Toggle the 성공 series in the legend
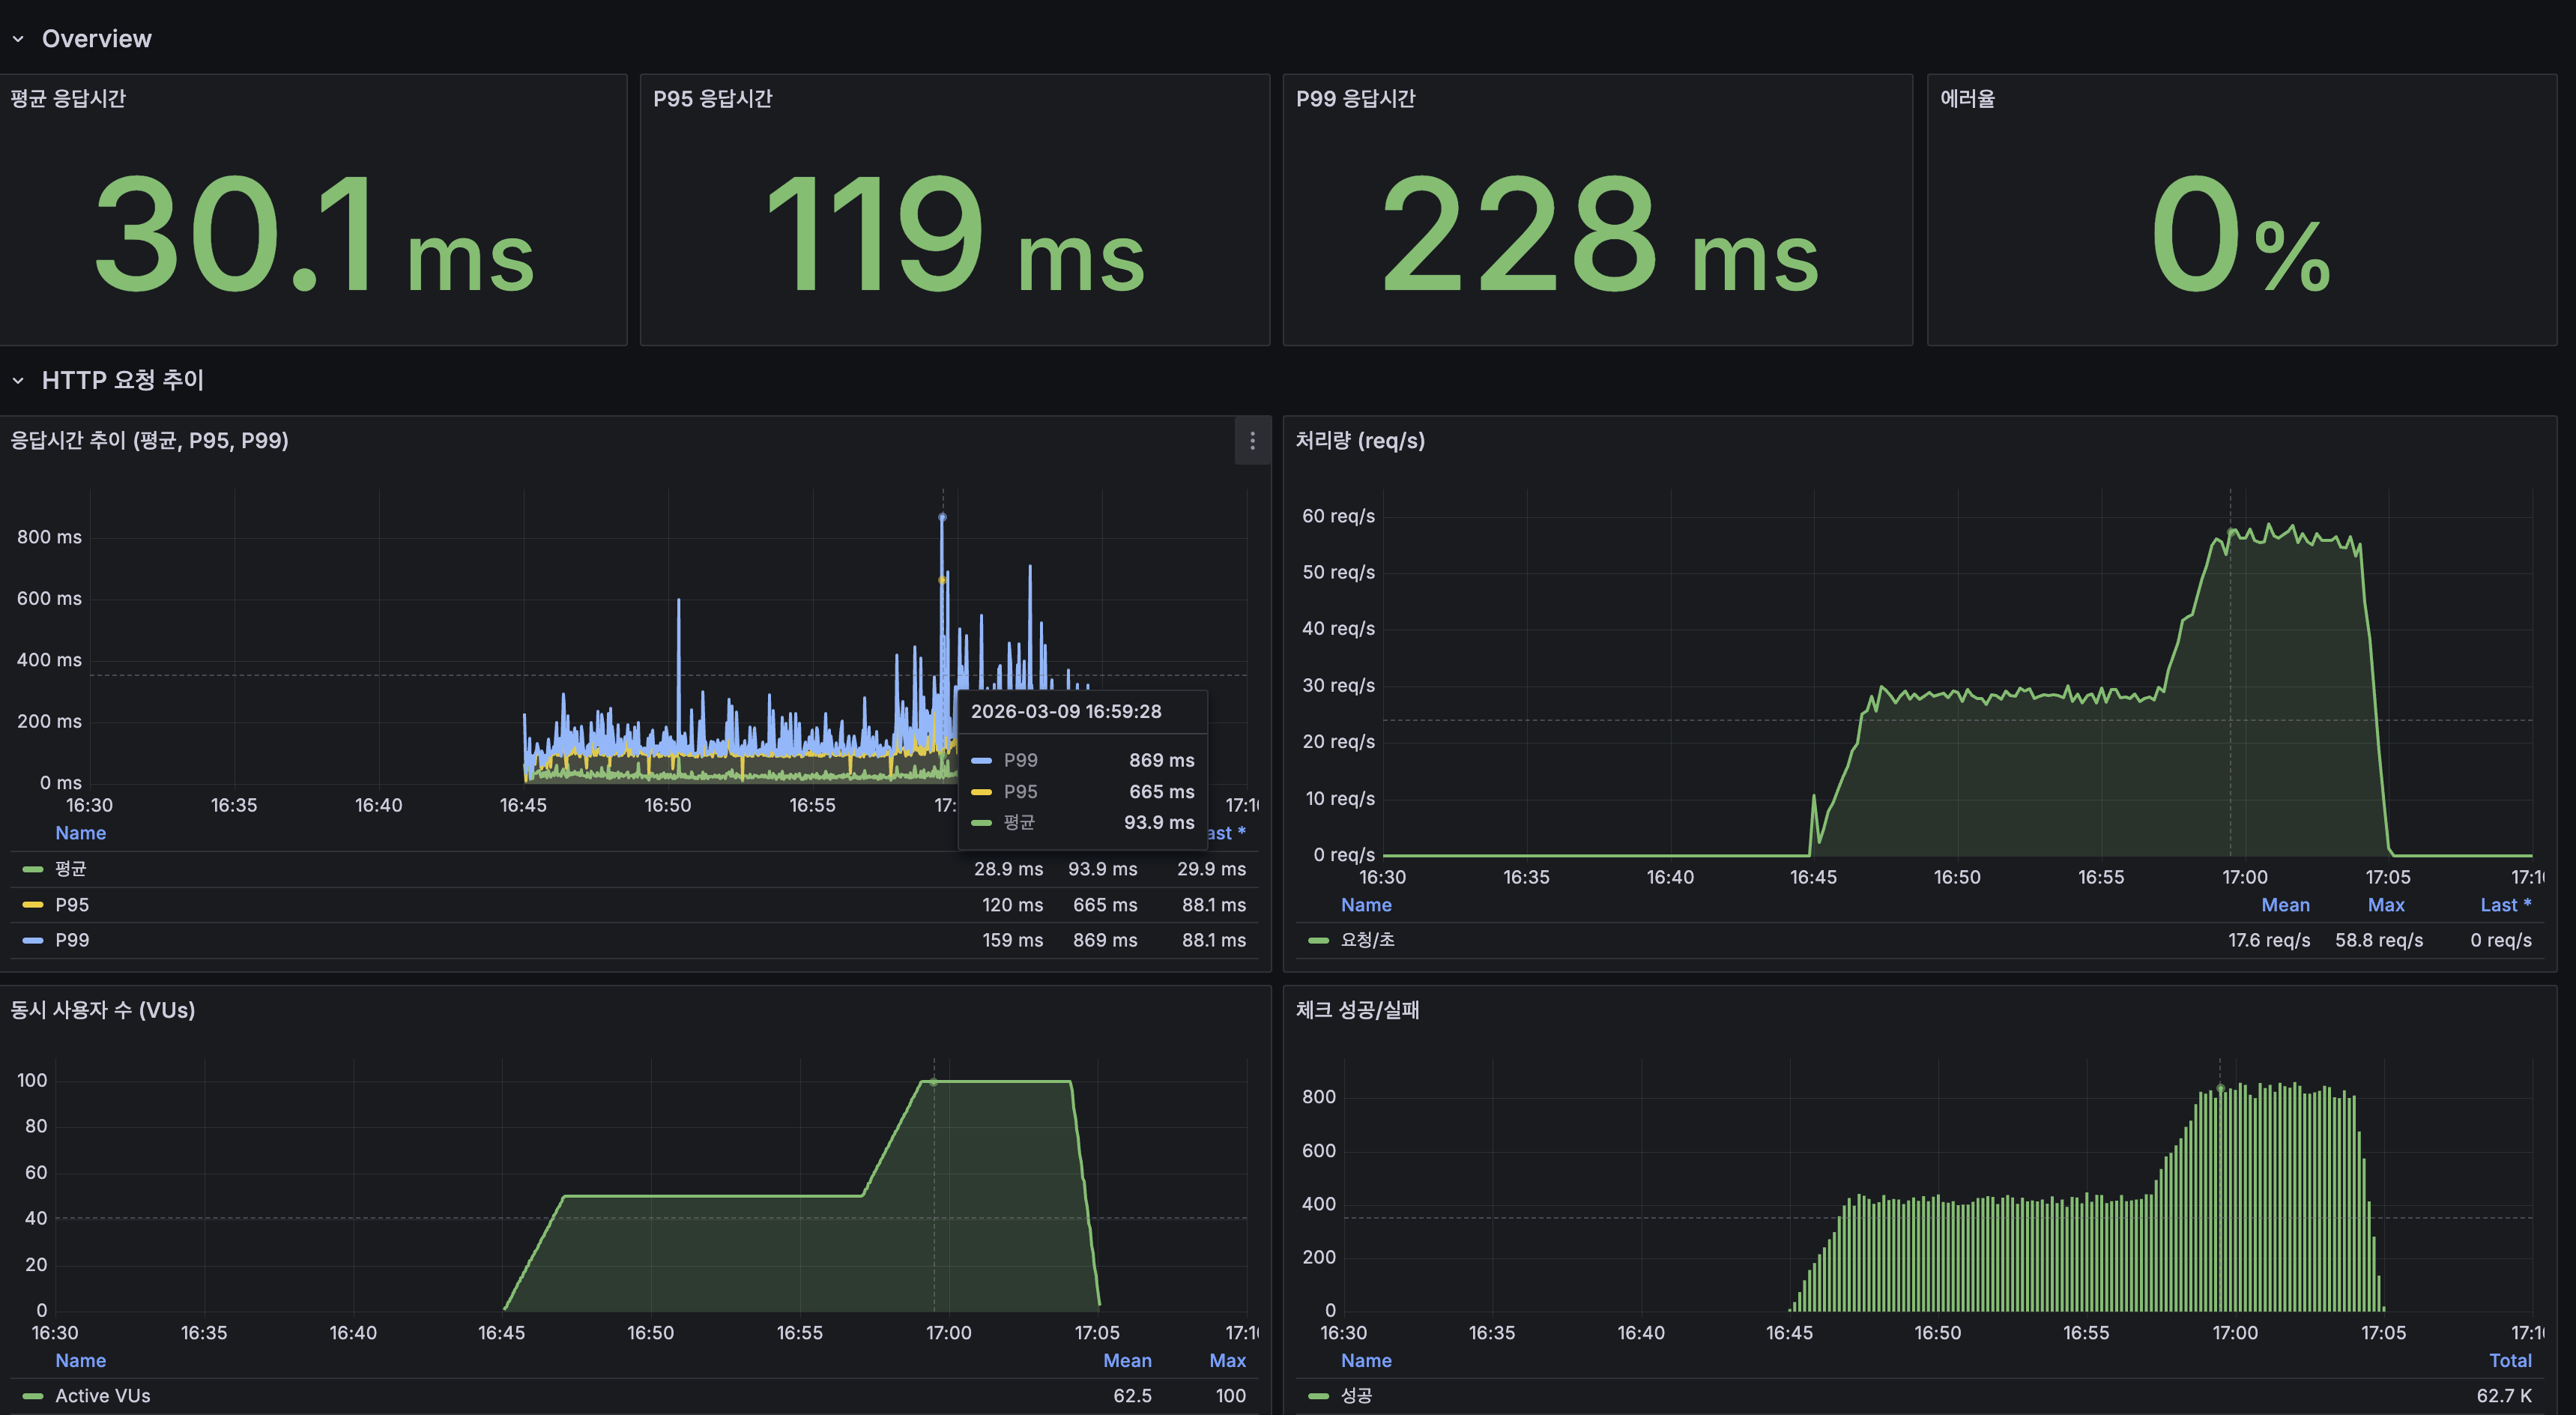Viewport: 2576px width, 1415px height. 1356,1396
